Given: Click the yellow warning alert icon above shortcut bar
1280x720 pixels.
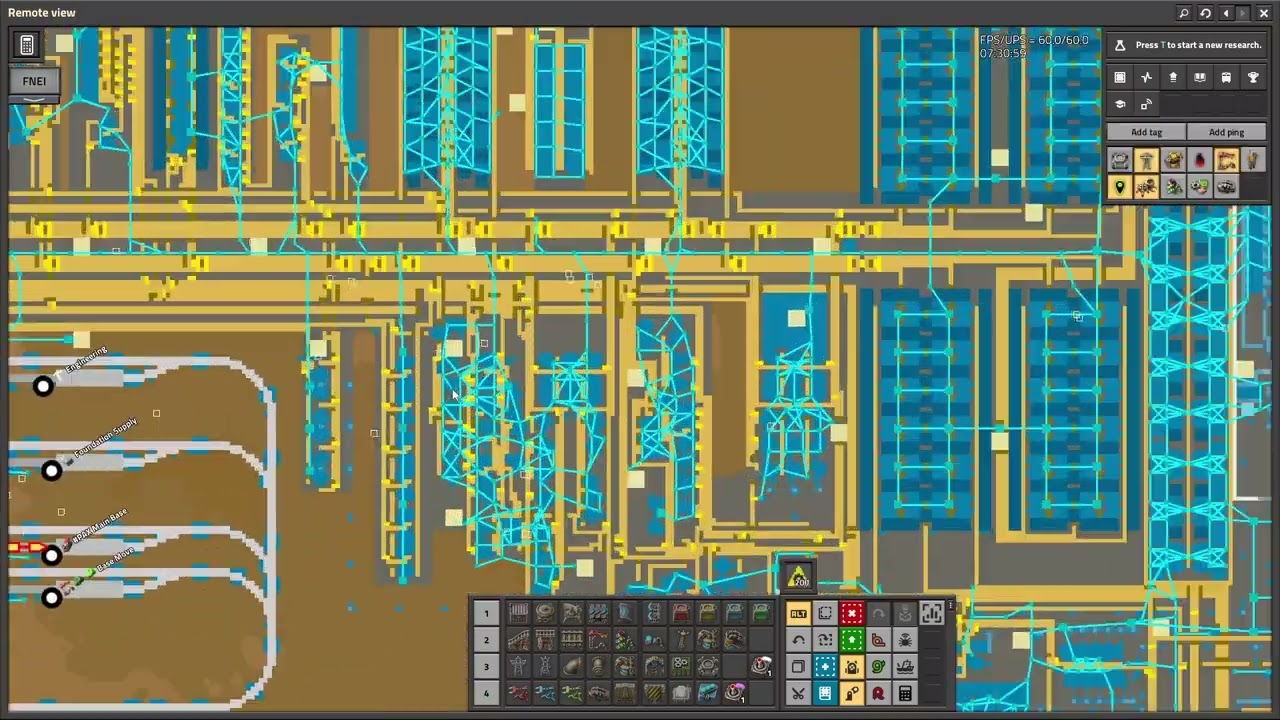Looking at the screenshot, I should 798,577.
